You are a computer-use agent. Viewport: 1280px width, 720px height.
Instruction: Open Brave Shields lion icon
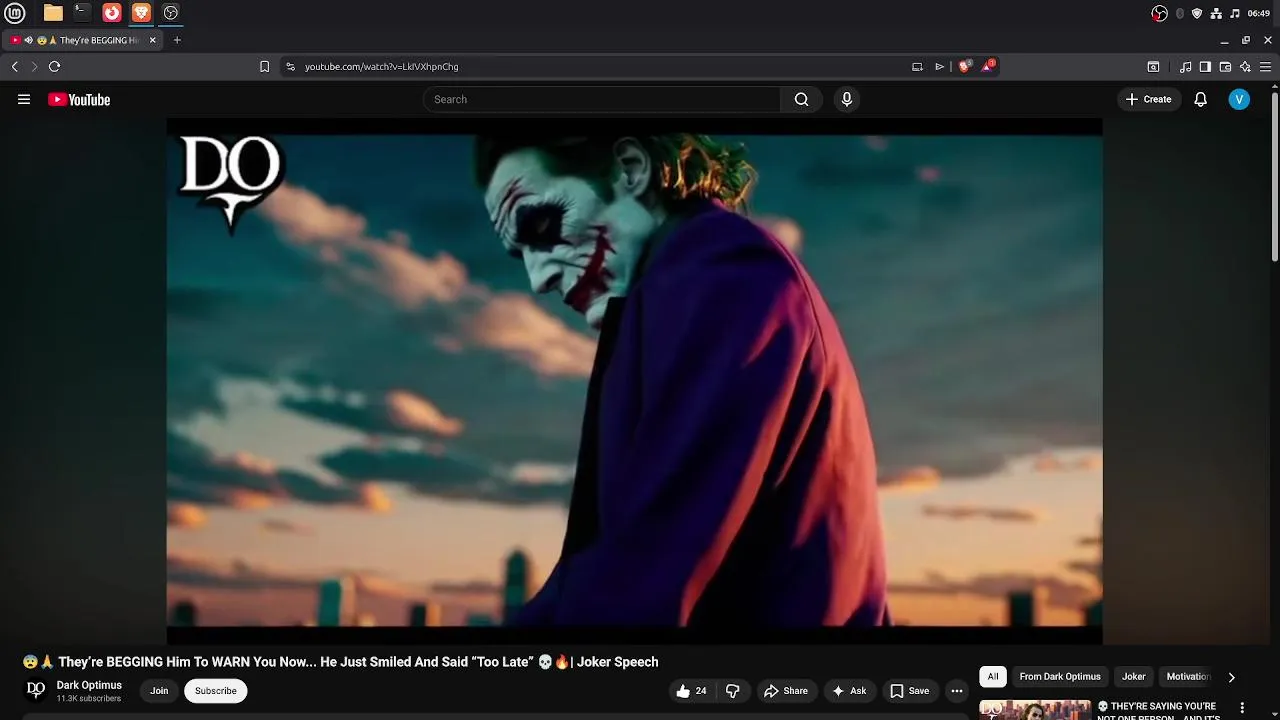964,66
